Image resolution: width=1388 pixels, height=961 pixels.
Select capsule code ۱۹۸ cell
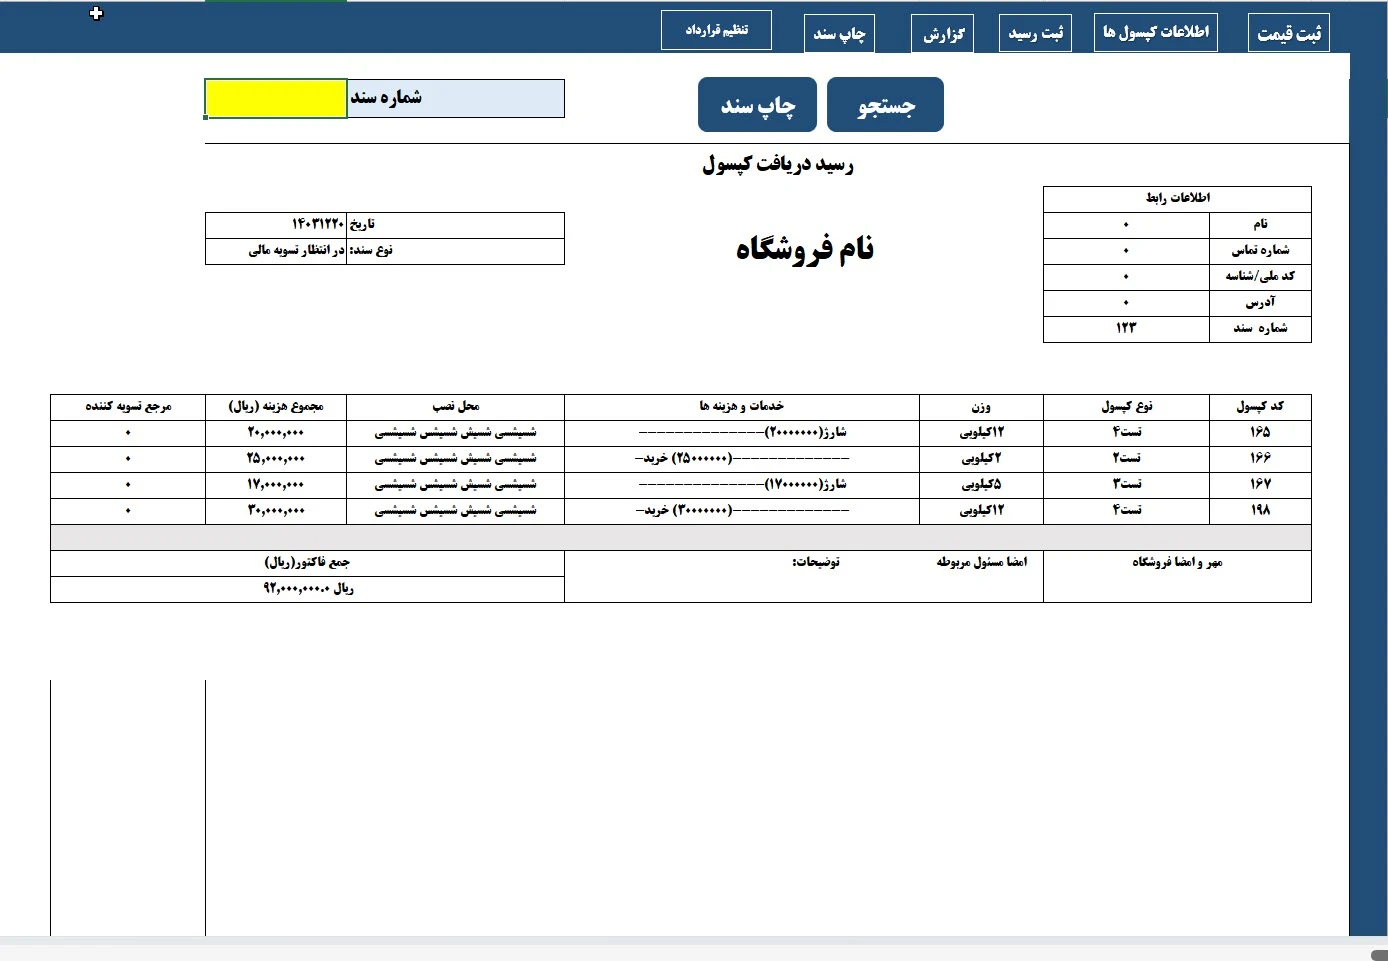(x=1259, y=510)
